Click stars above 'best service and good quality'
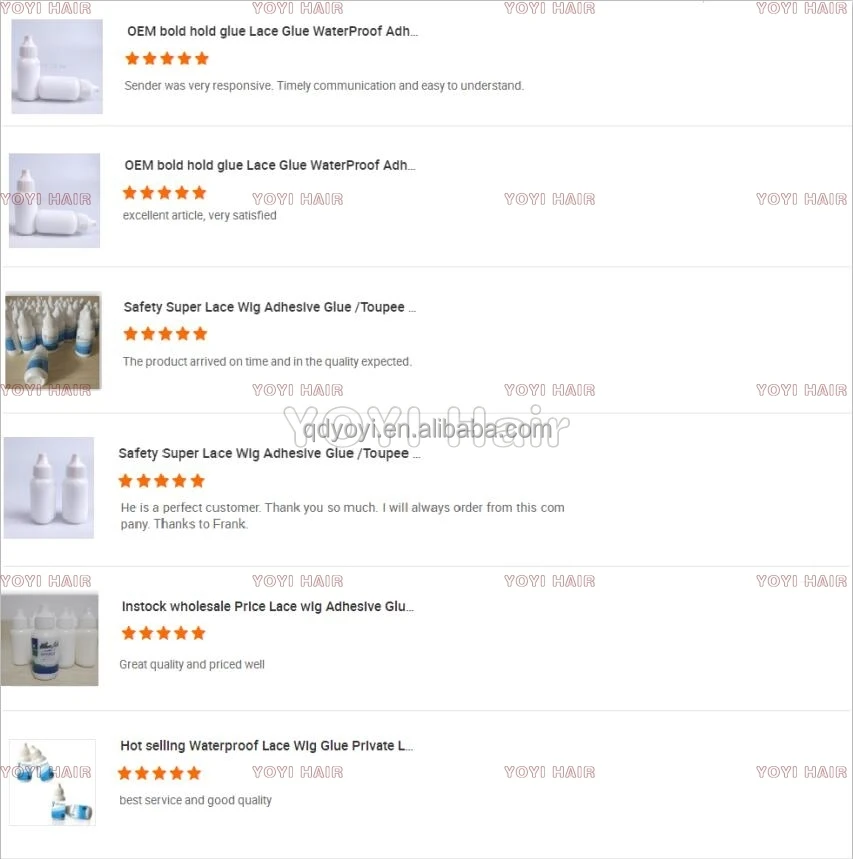 (x=159, y=773)
